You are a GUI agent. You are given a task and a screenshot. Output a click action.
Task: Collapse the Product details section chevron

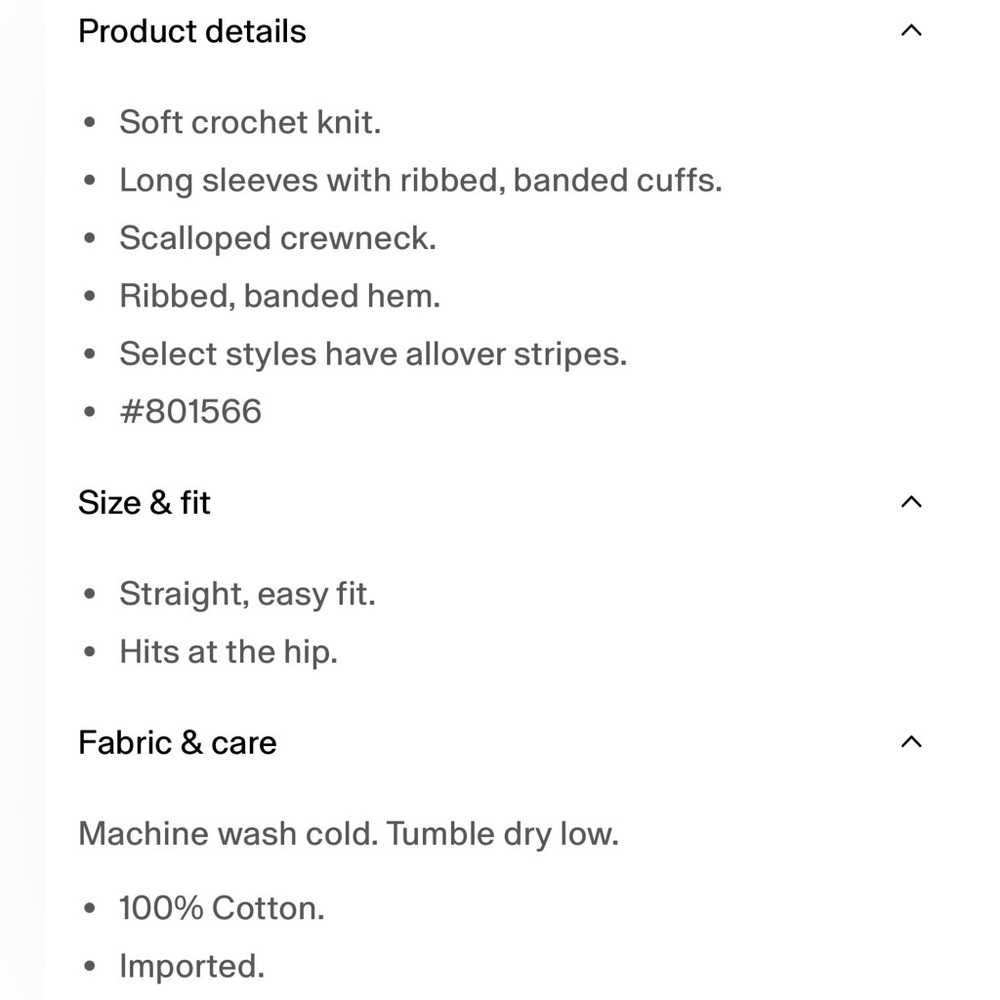point(911,31)
